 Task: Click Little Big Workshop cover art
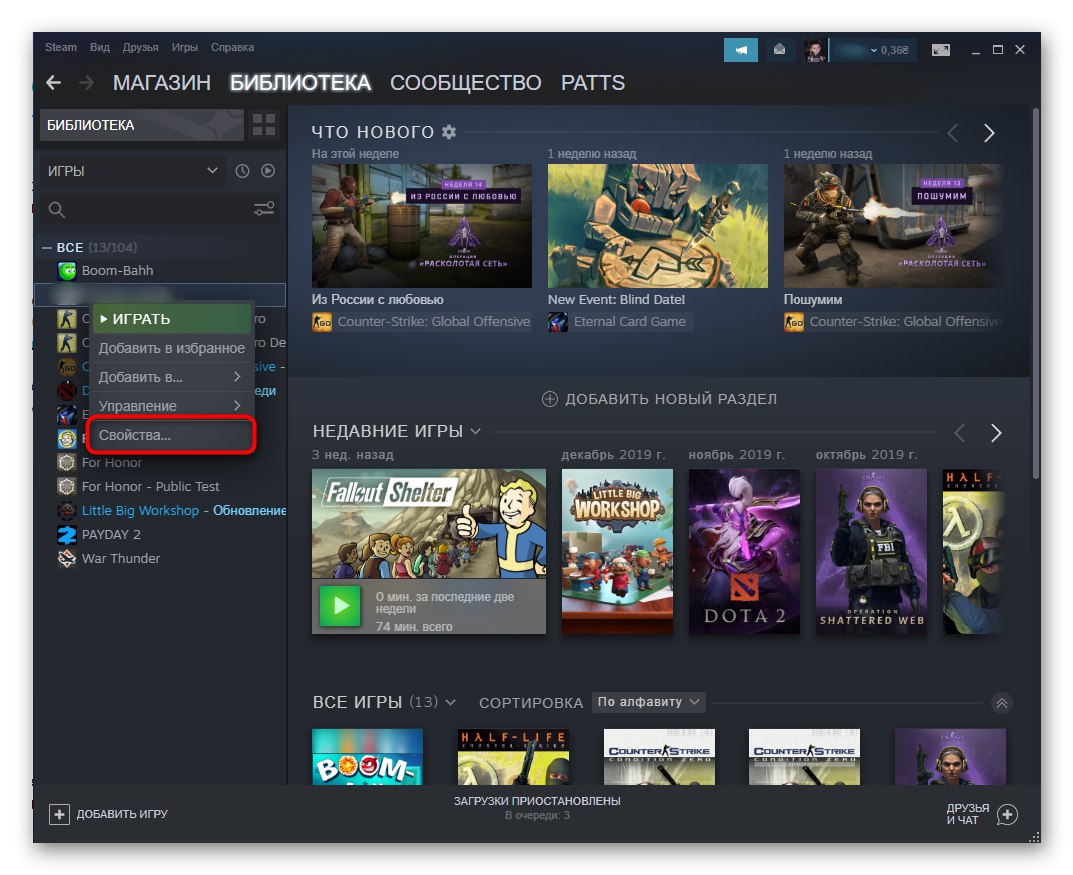(x=617, y=551)
